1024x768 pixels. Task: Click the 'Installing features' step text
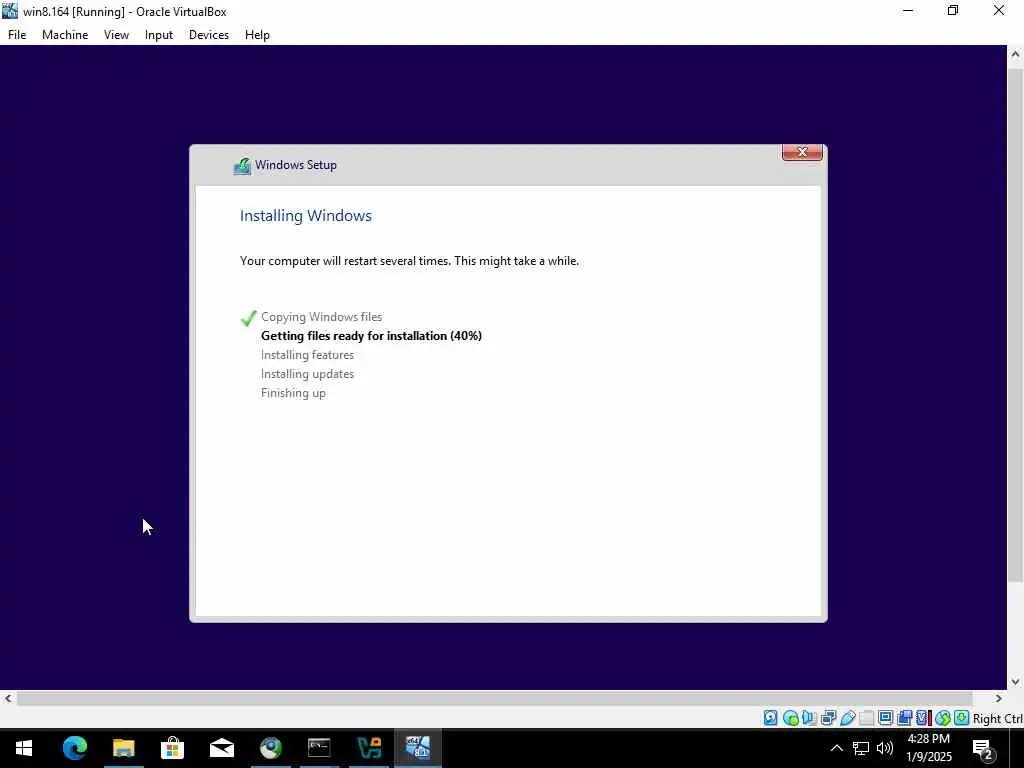[307, 355]
